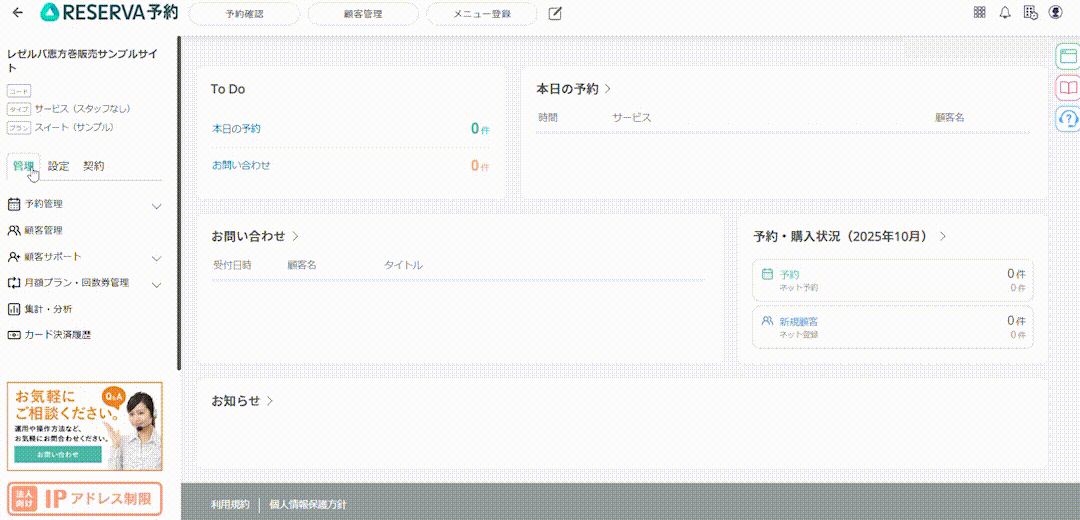Open the pink book manual icon
The image size is (1080, 520).
click(1068, 88)
